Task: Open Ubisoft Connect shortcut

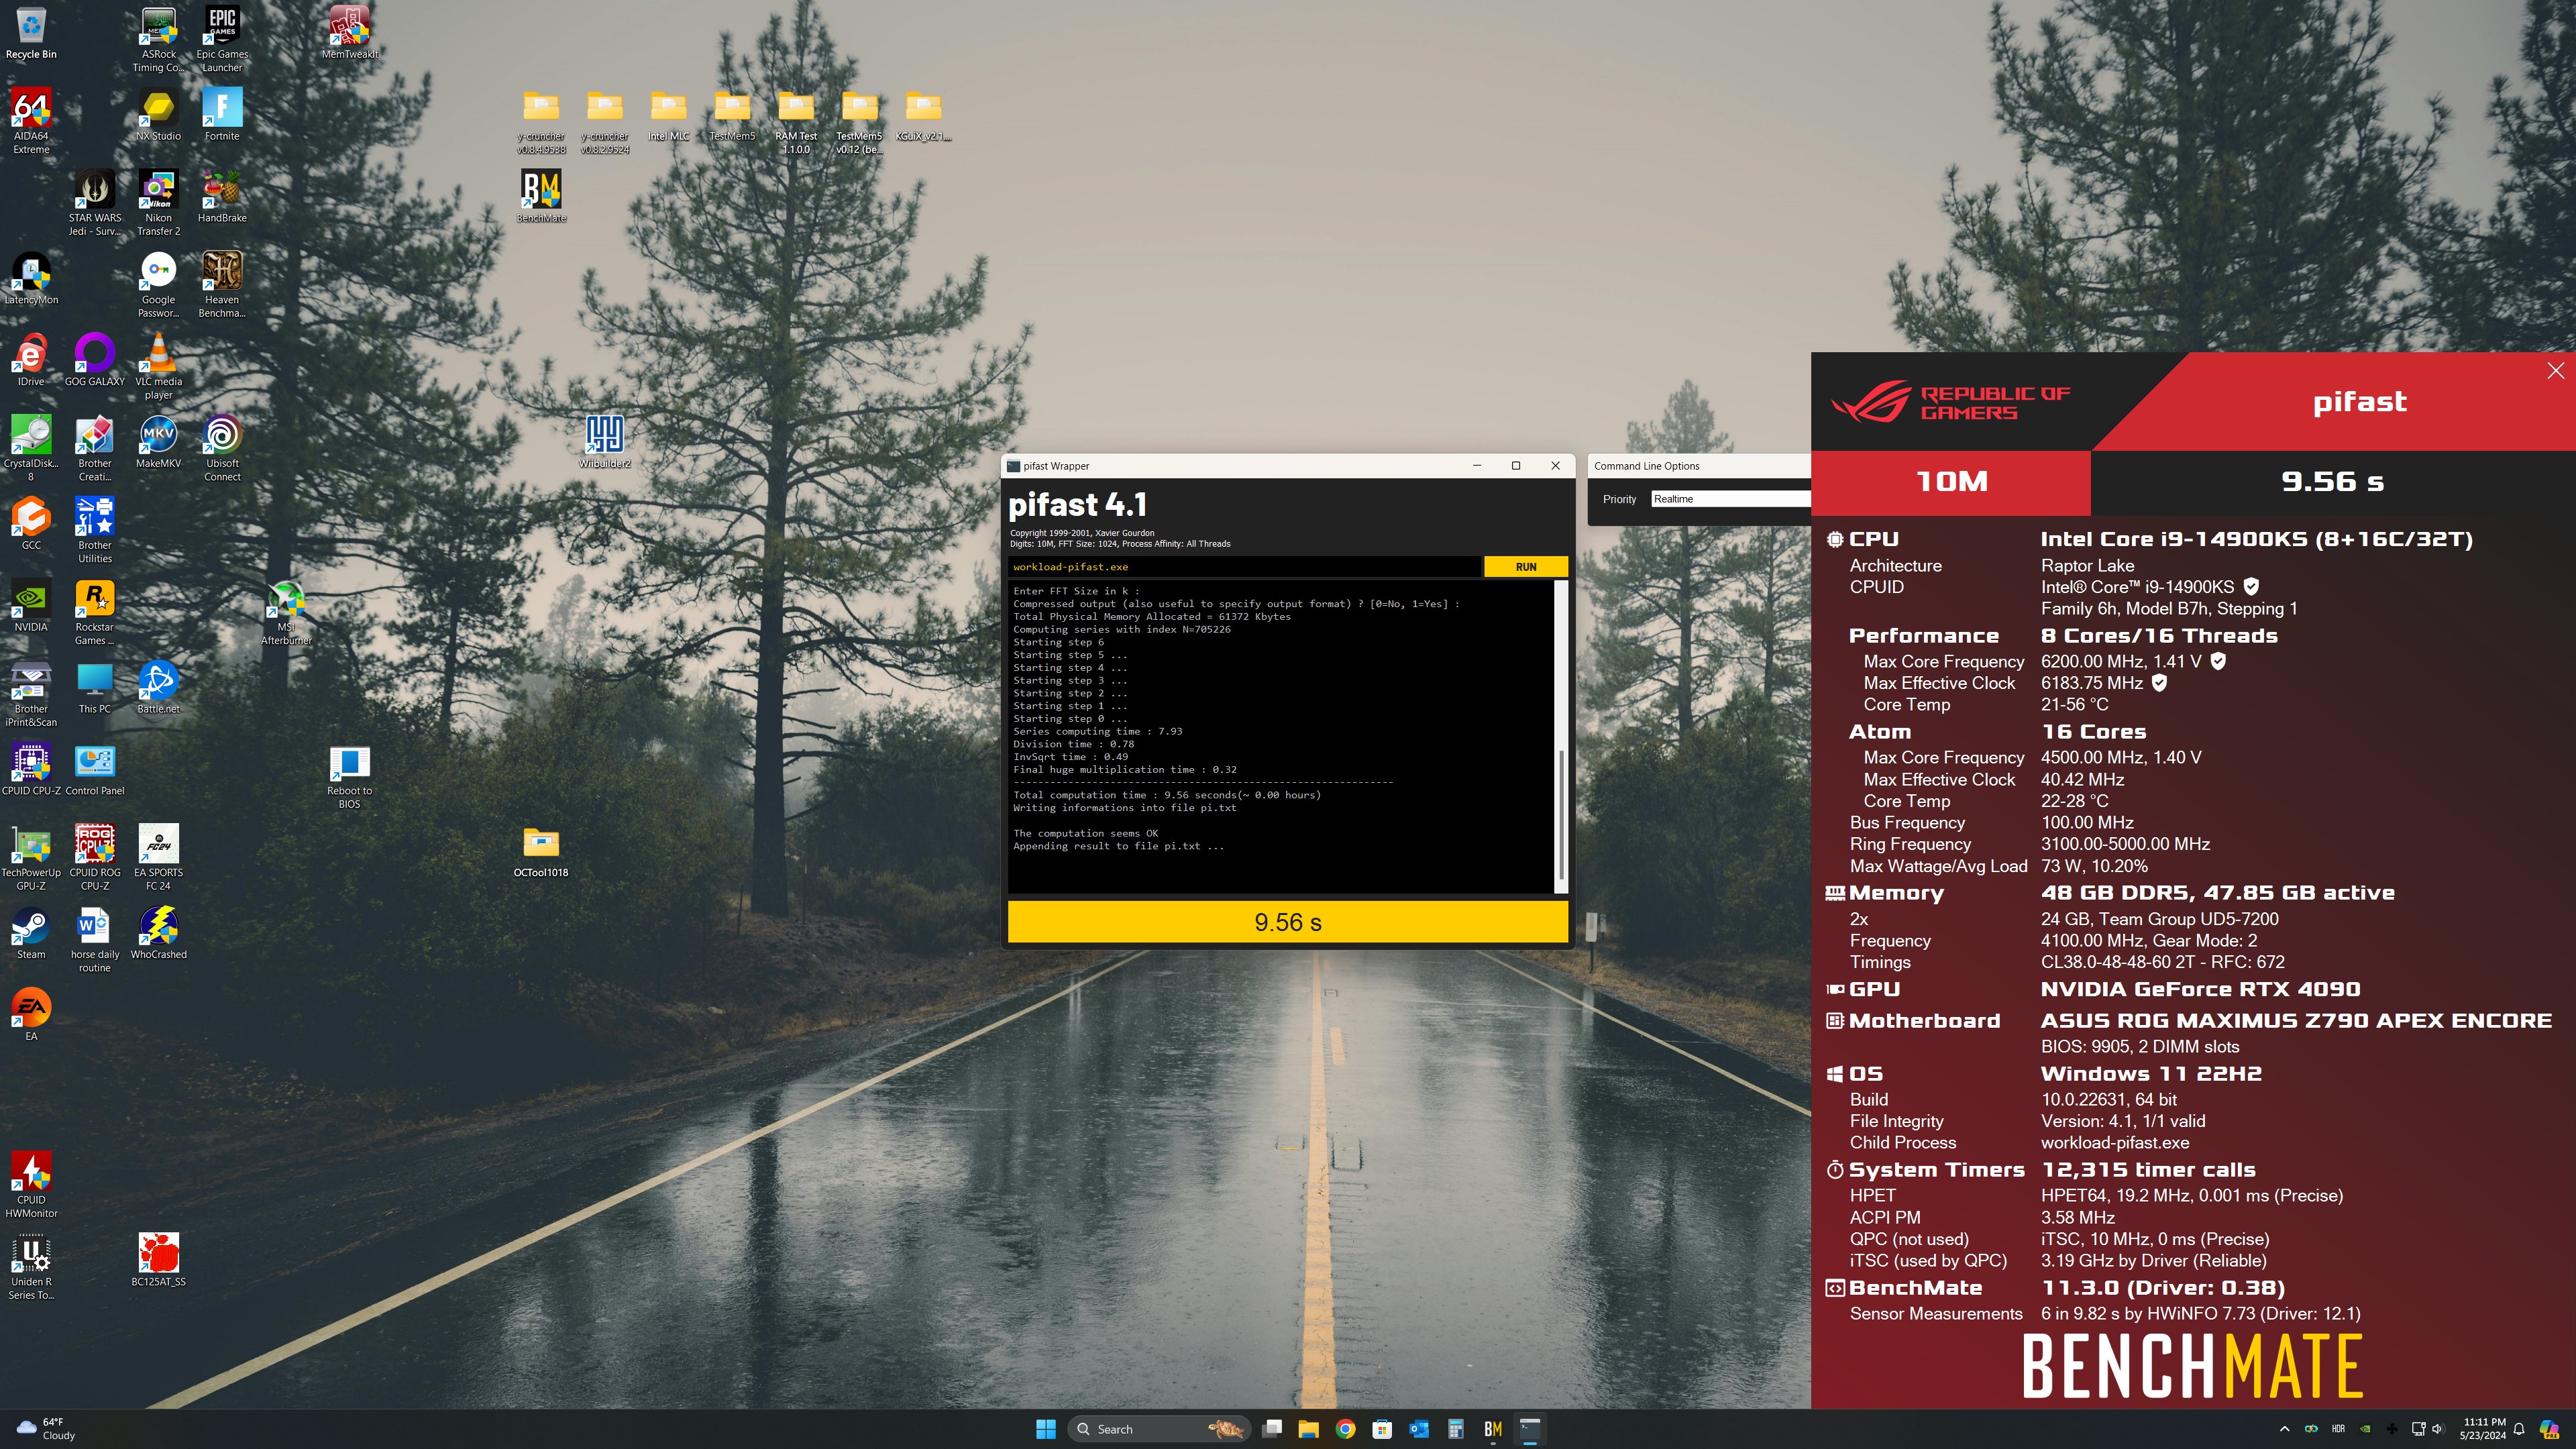Action: [x=222, y=448]
